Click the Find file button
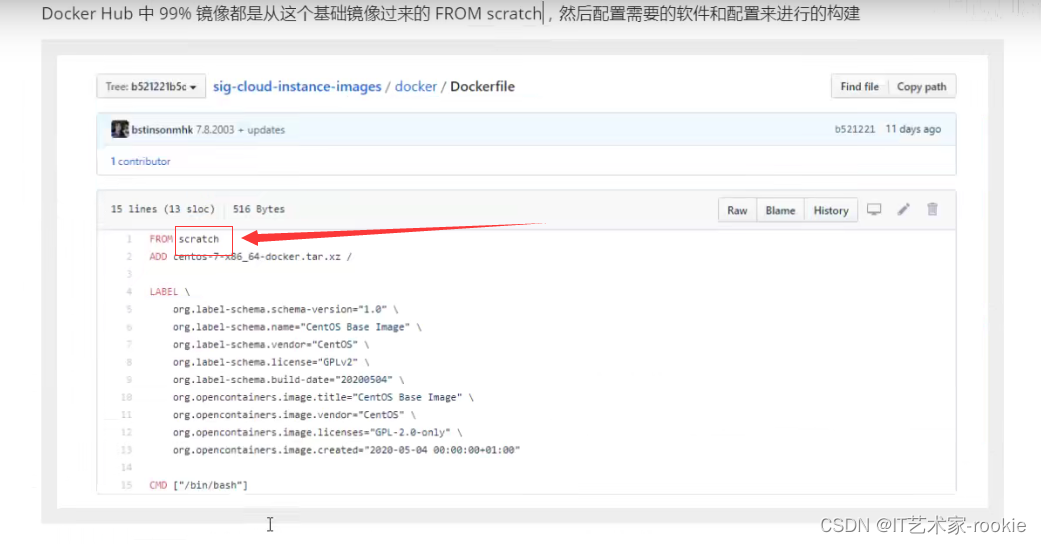This screenshot has height=544, width=1041. [859, 86]
